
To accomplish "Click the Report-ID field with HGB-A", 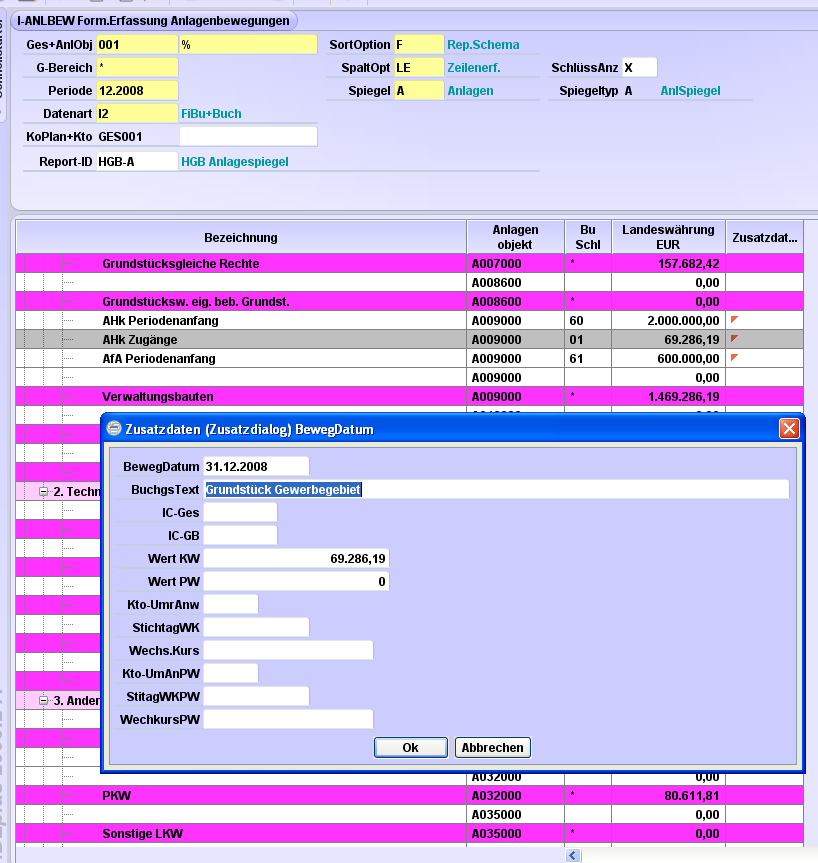I will point(137,162).
